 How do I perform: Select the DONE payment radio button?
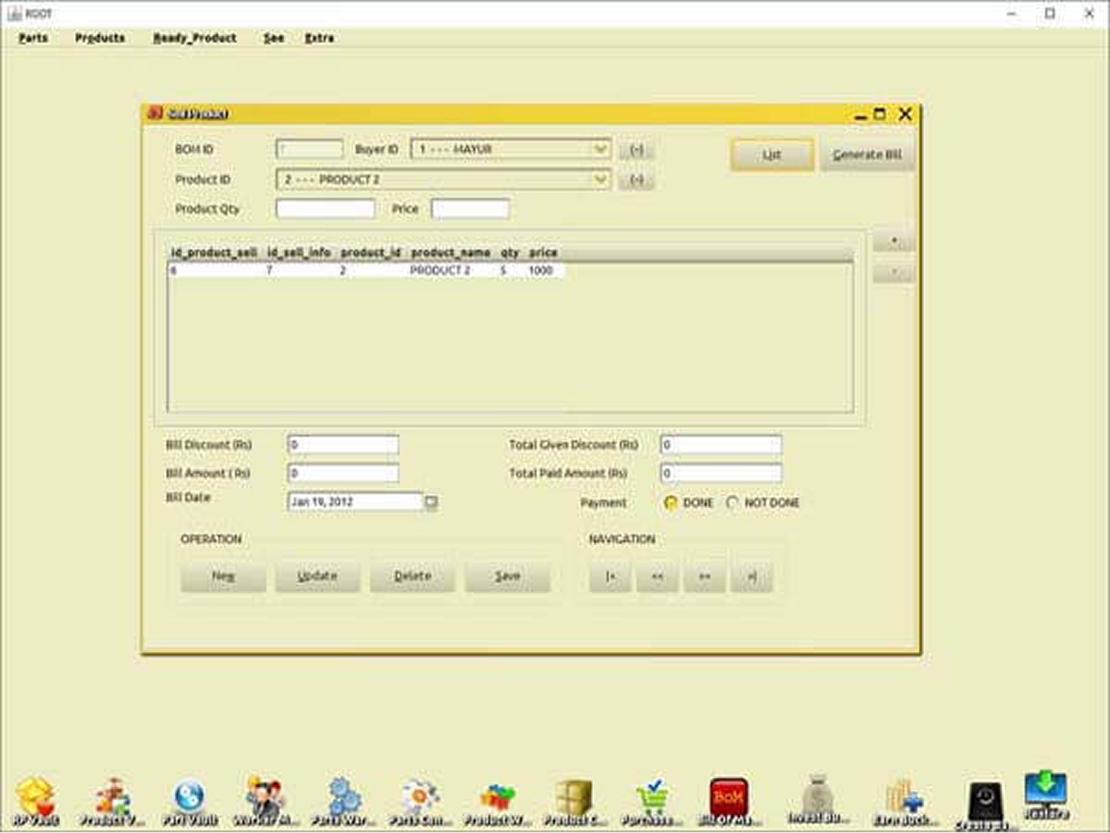tap(670, 502)
